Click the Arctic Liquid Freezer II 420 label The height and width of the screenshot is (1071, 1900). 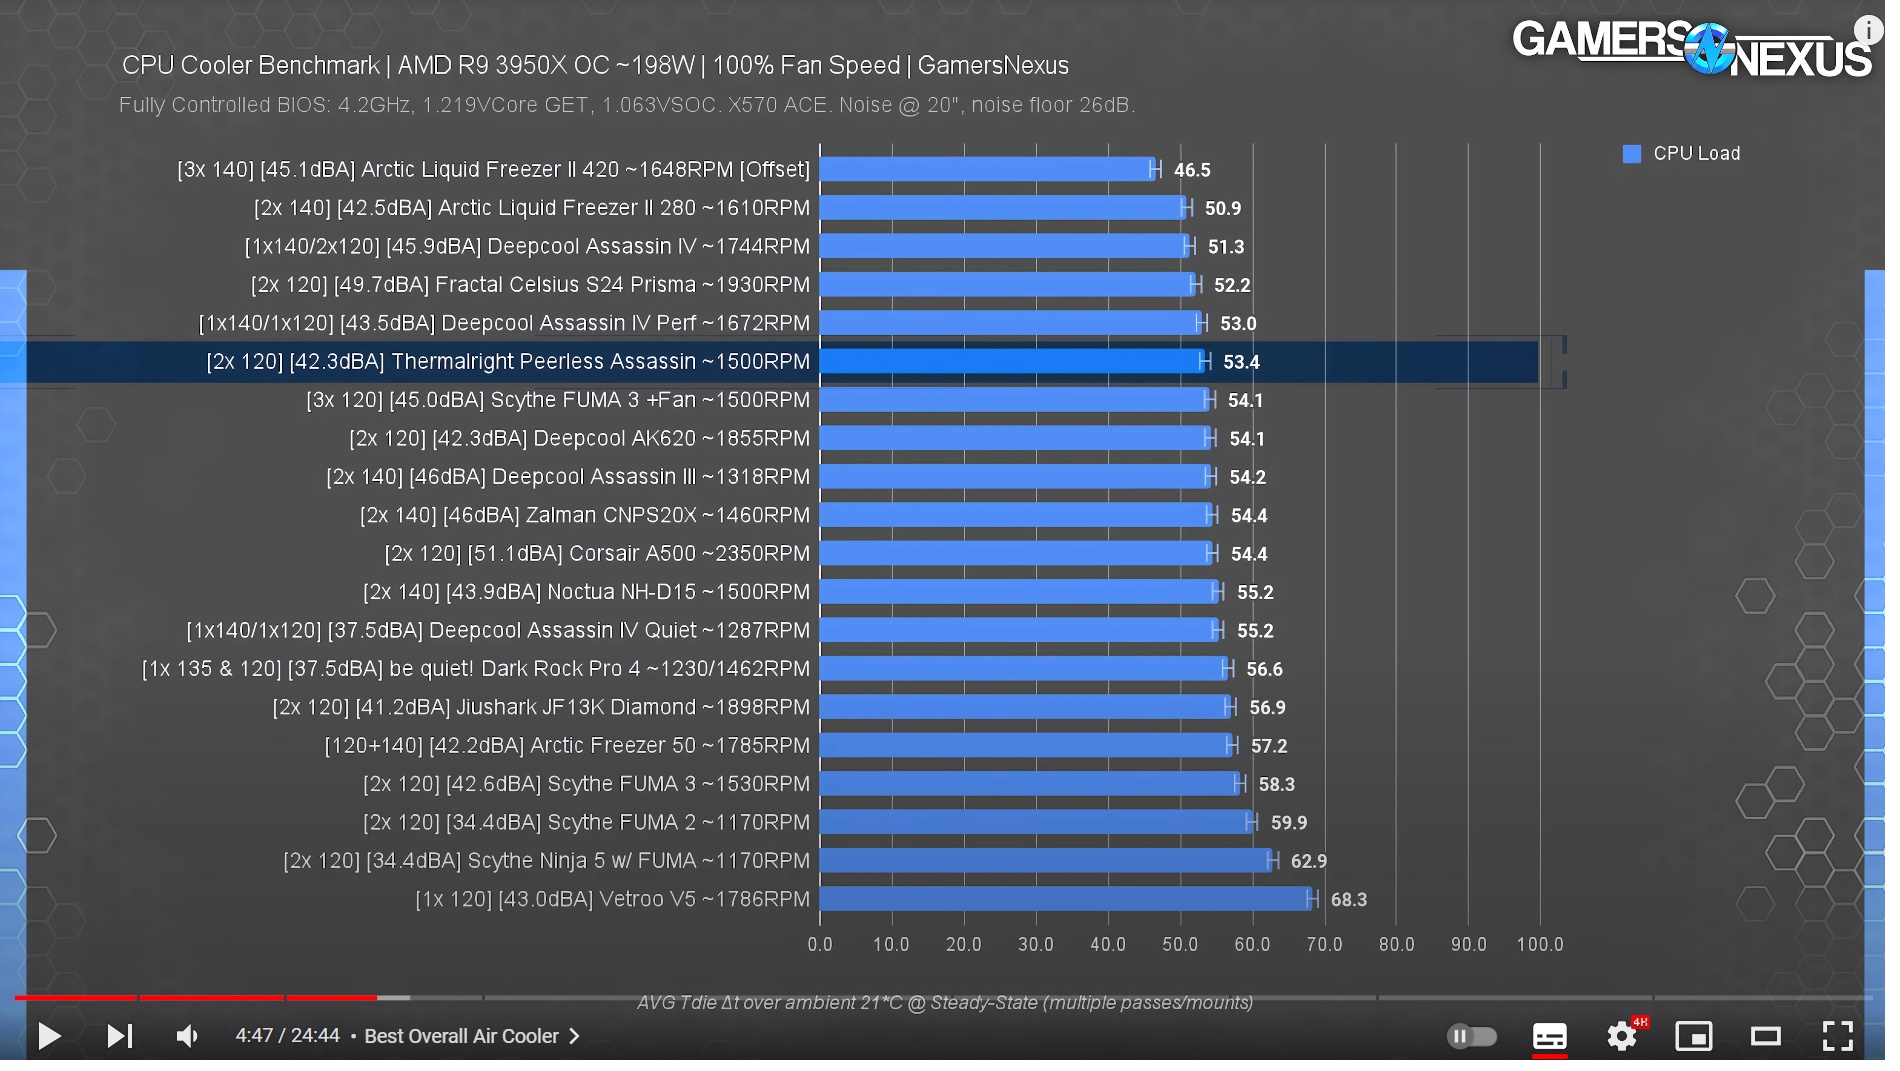(x=494, y=169)
